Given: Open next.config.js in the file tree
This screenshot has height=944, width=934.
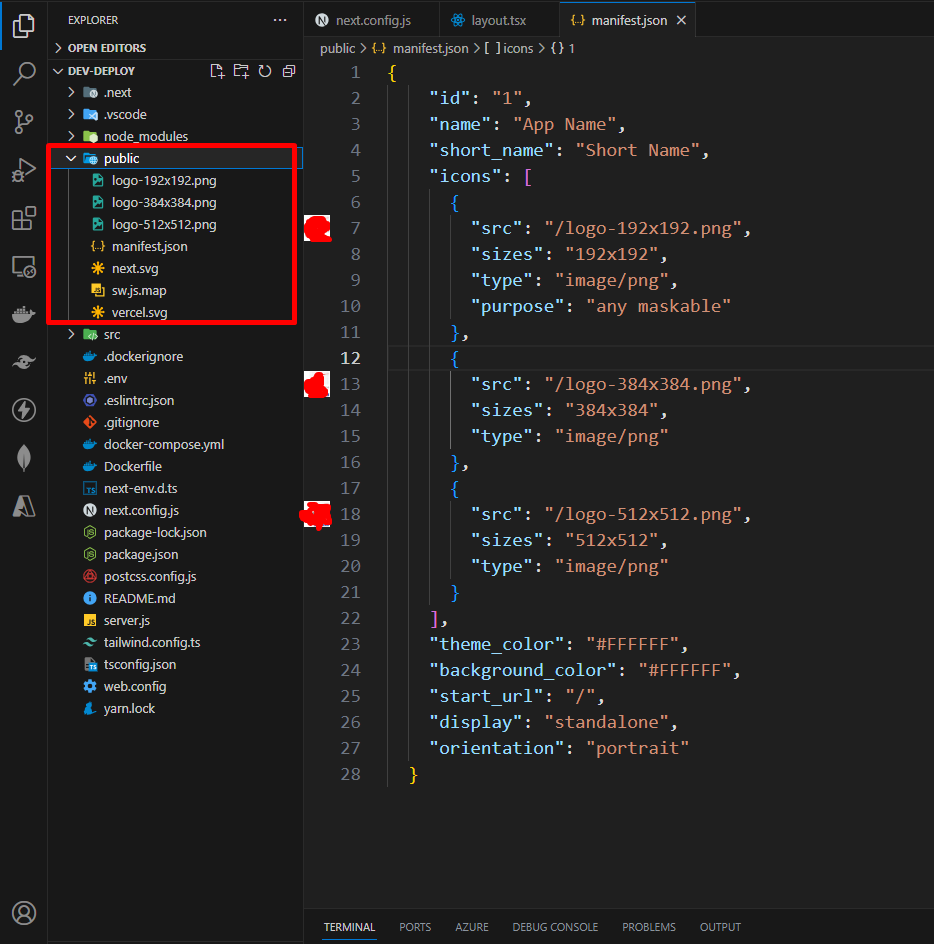Looking at the screenshot, I should pyautogui.click(x=175, y=511).
